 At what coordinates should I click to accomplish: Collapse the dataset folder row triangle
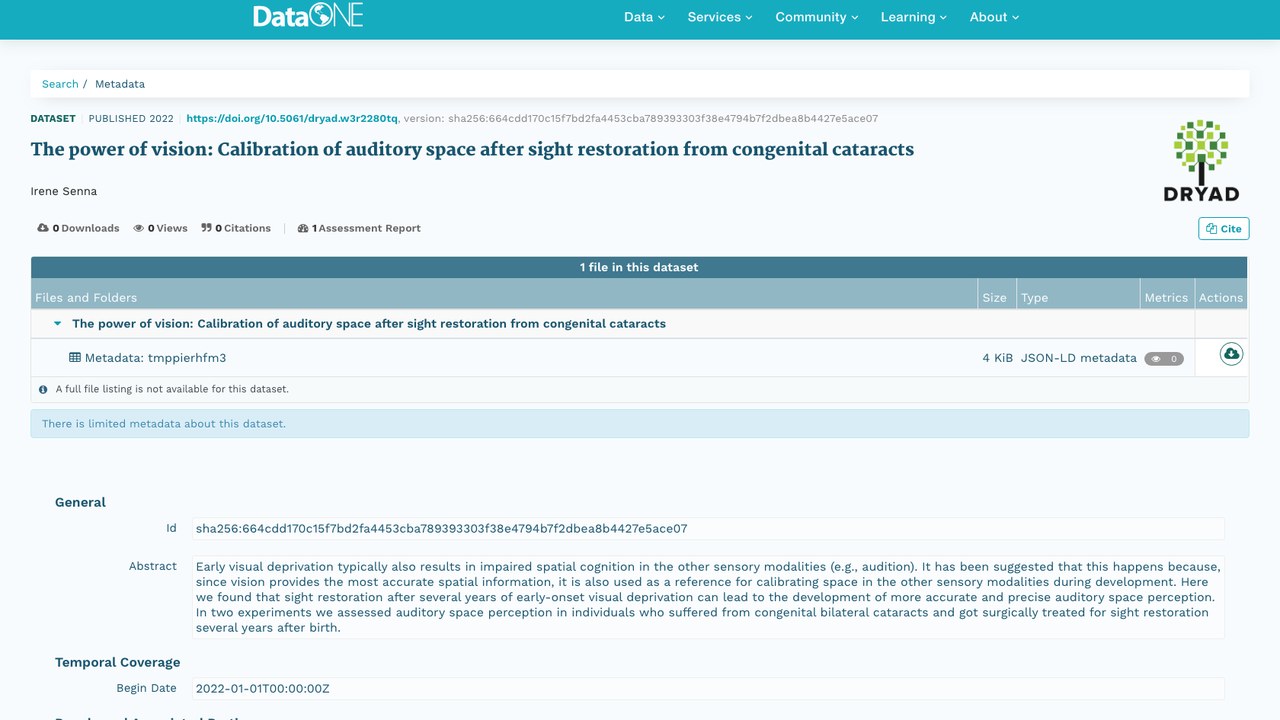pos(57,324)
